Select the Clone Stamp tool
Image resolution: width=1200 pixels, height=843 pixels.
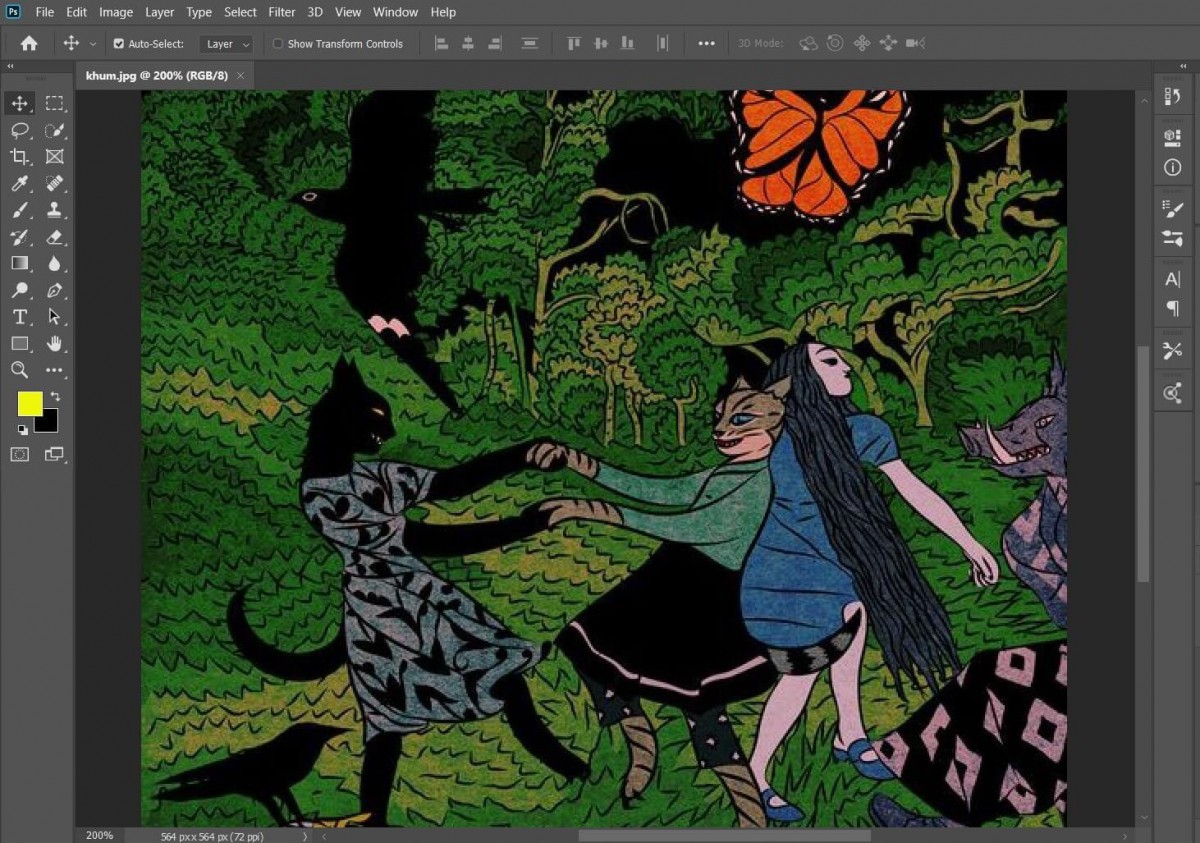(x=54, y=210)
